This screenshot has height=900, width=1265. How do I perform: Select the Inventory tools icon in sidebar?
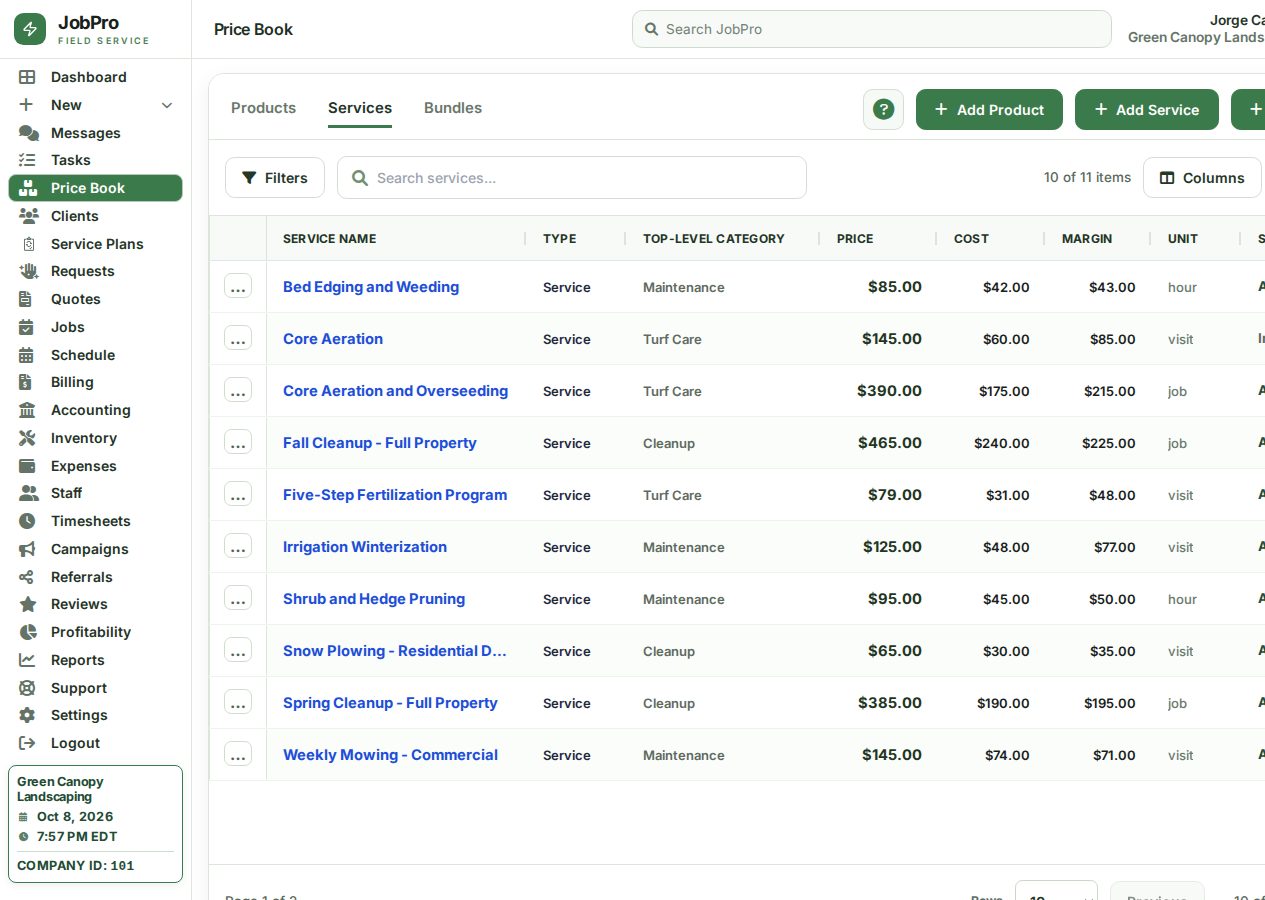(x=28, y=438)
